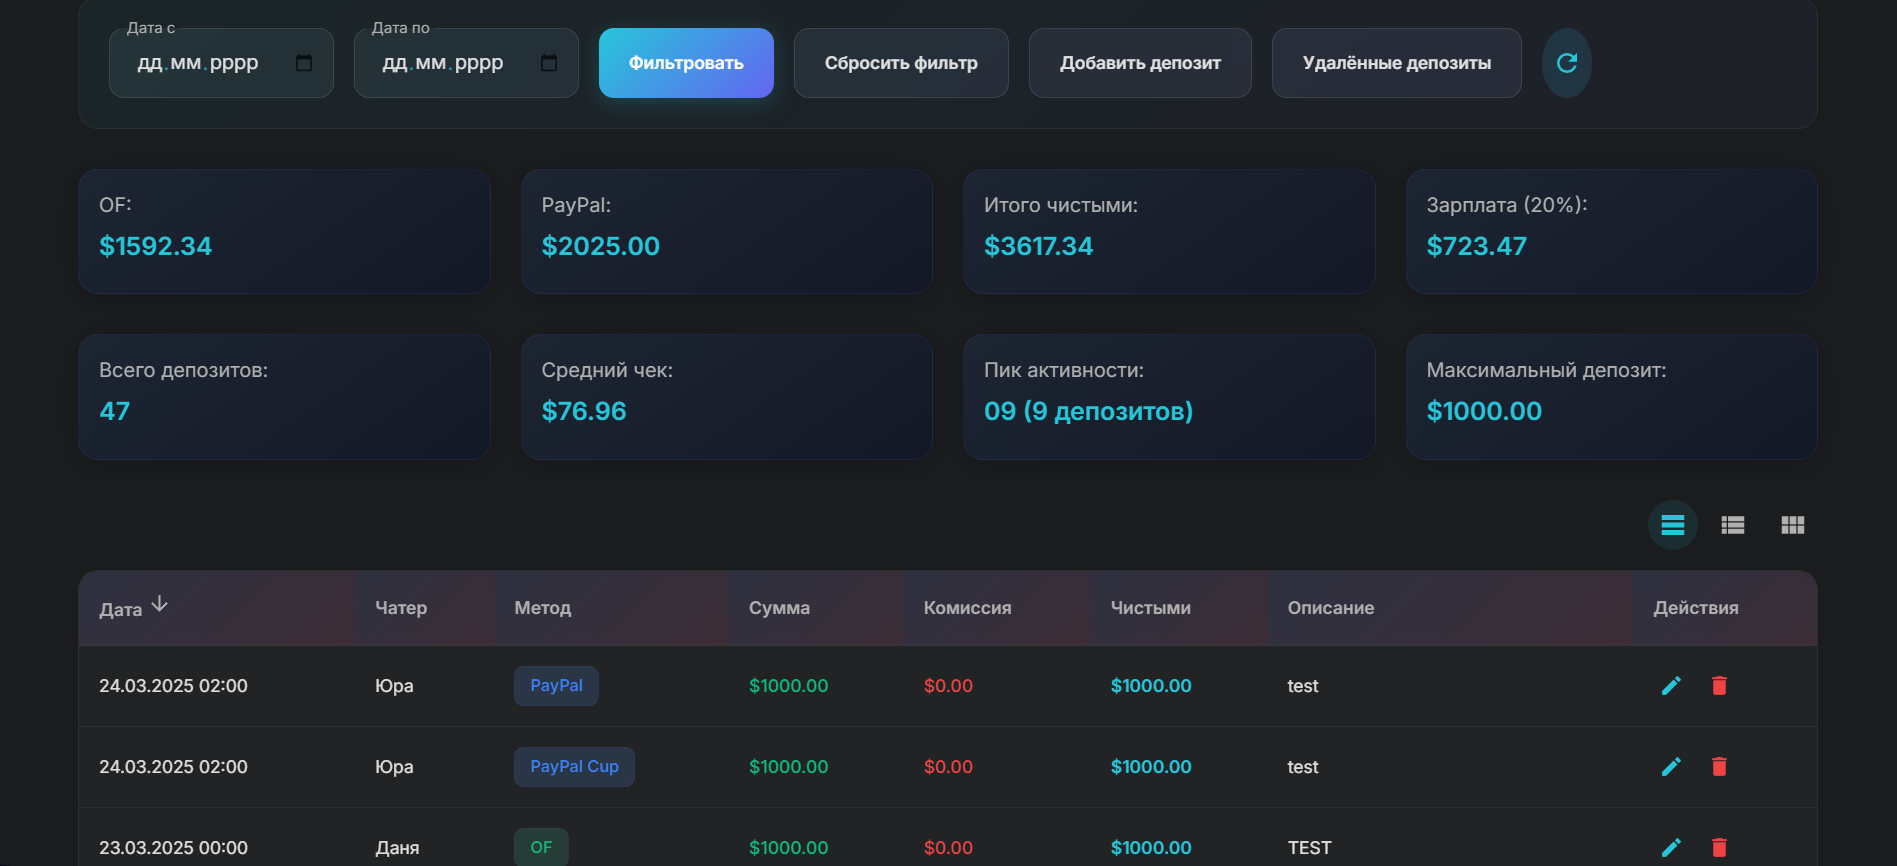
Task: Open calendar picker in 'Дата по' field
Action: pyautogui.click(x=549, y=63)
